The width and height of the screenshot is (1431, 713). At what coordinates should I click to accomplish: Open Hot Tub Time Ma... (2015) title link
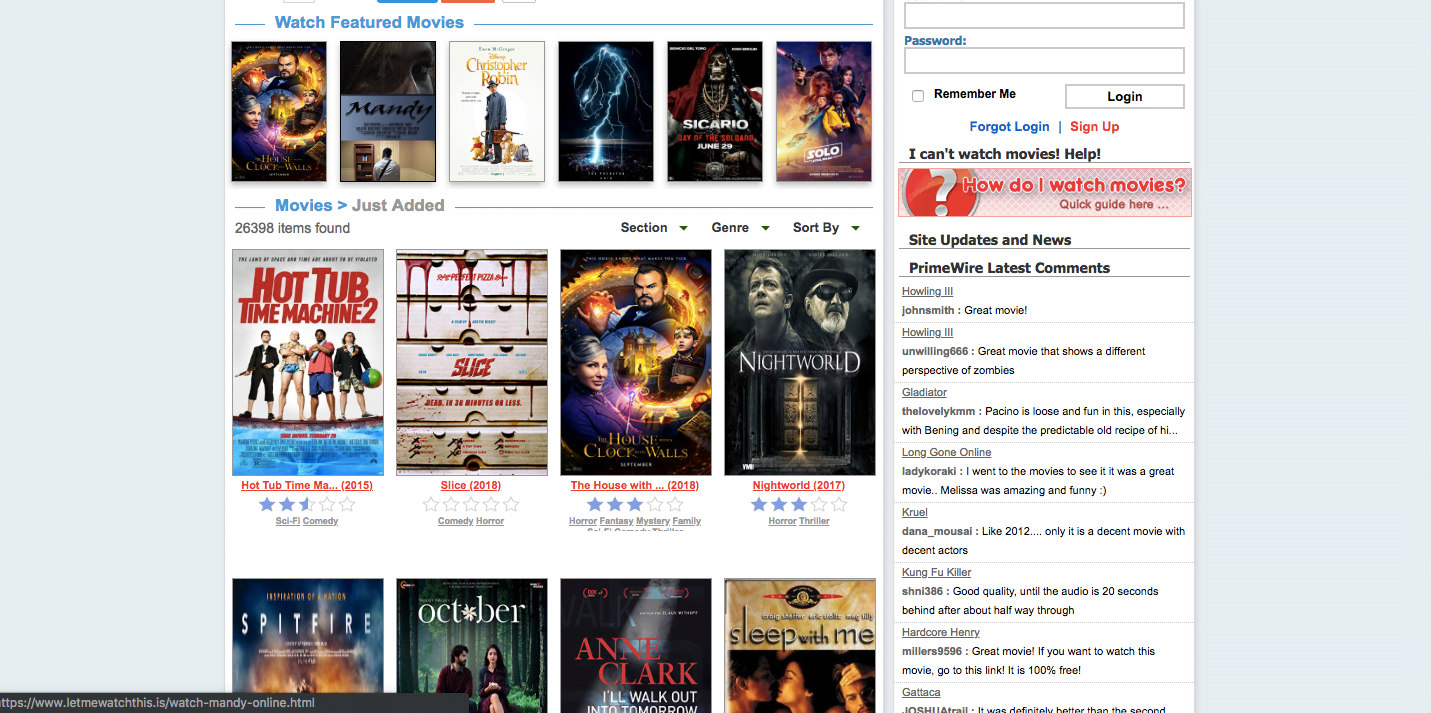pyautogui.click(x=307, y=485)
